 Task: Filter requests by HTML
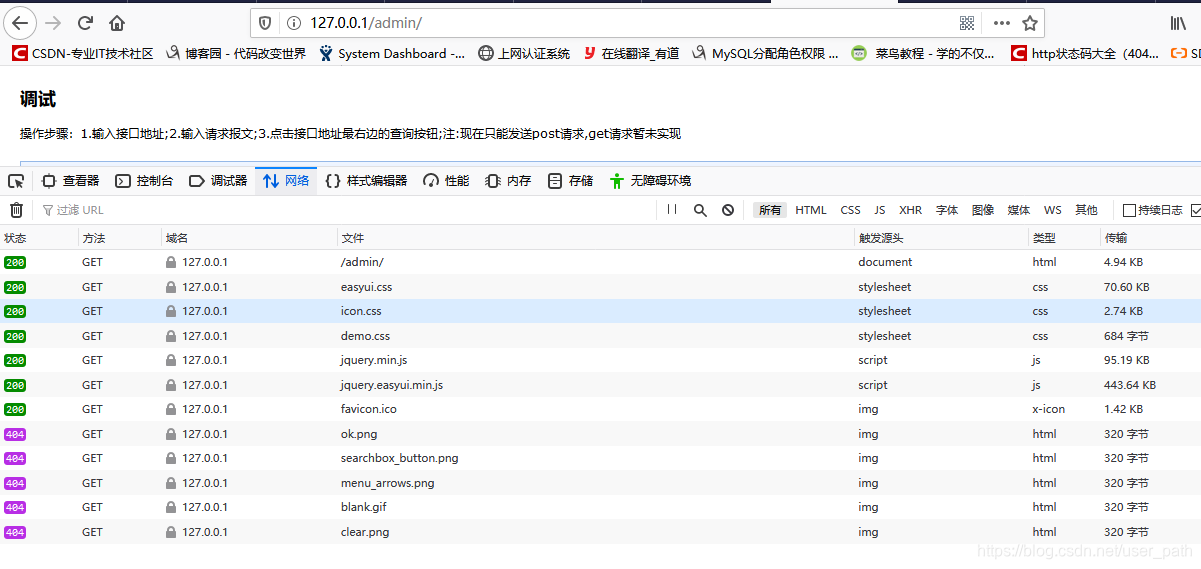point(811,210)
